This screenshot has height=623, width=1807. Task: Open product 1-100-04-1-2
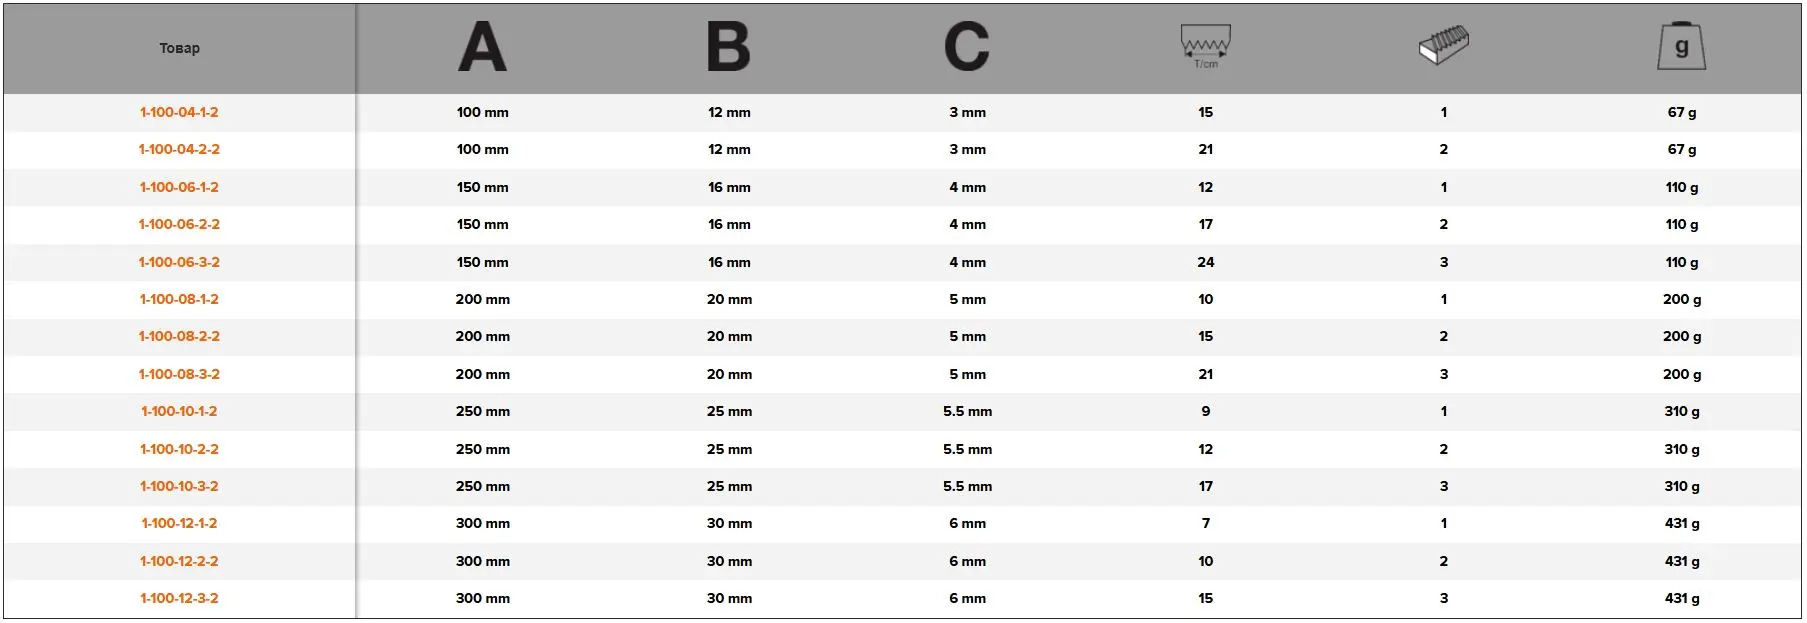179,112
